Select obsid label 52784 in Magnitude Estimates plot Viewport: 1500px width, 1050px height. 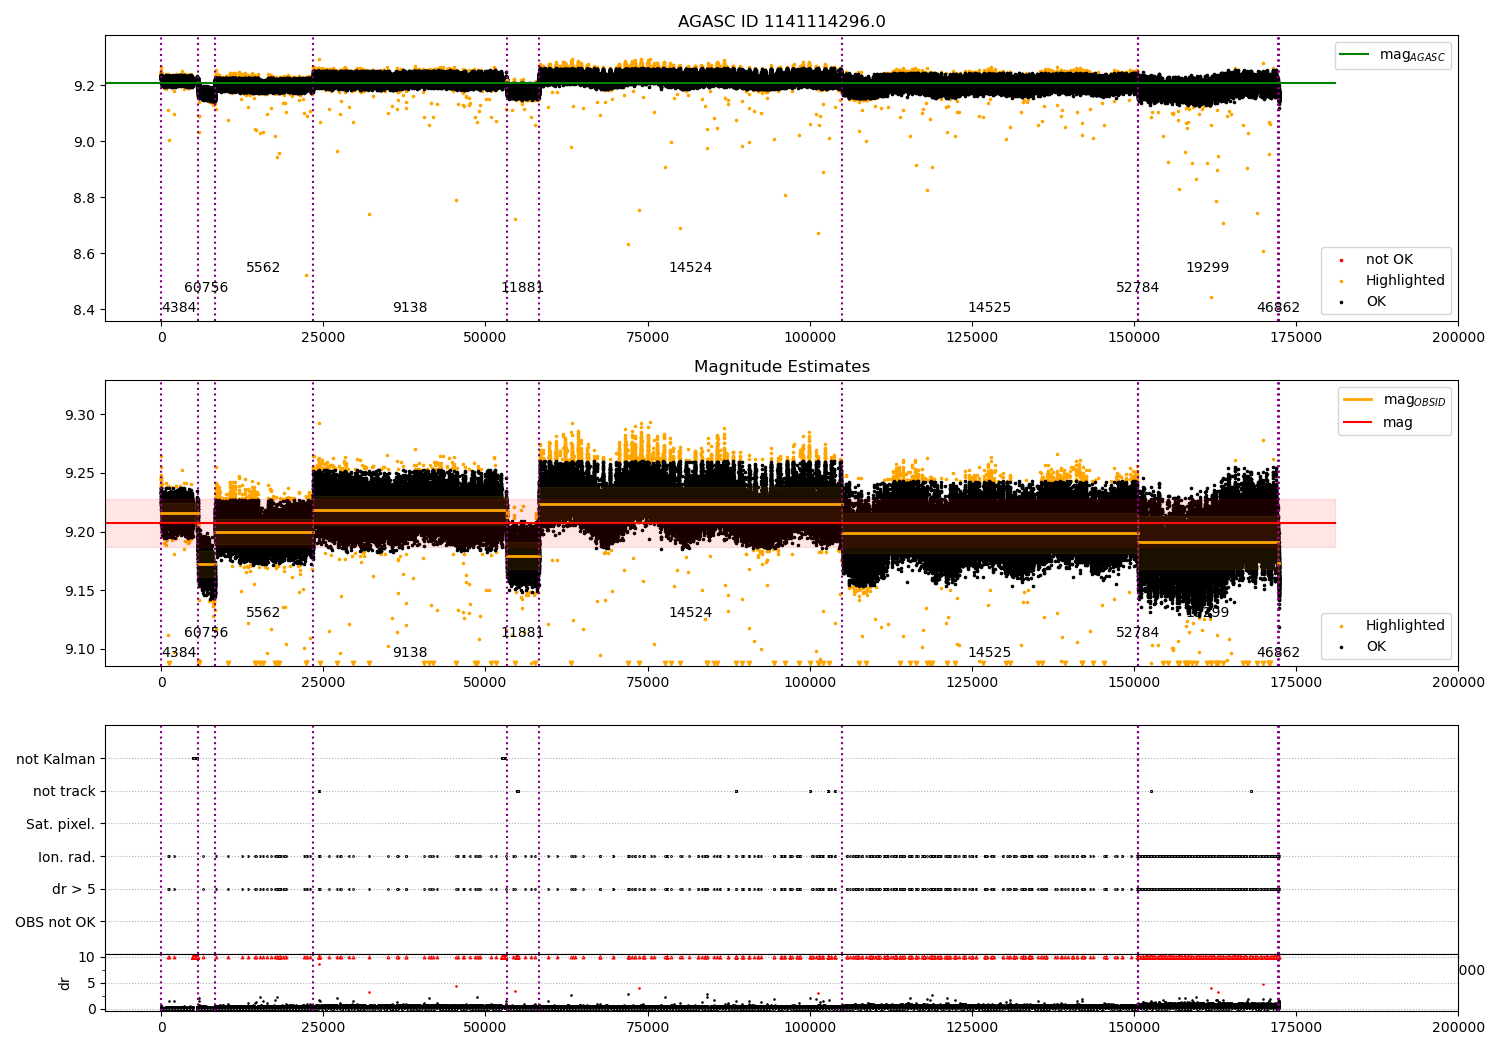click(1138, 633)
